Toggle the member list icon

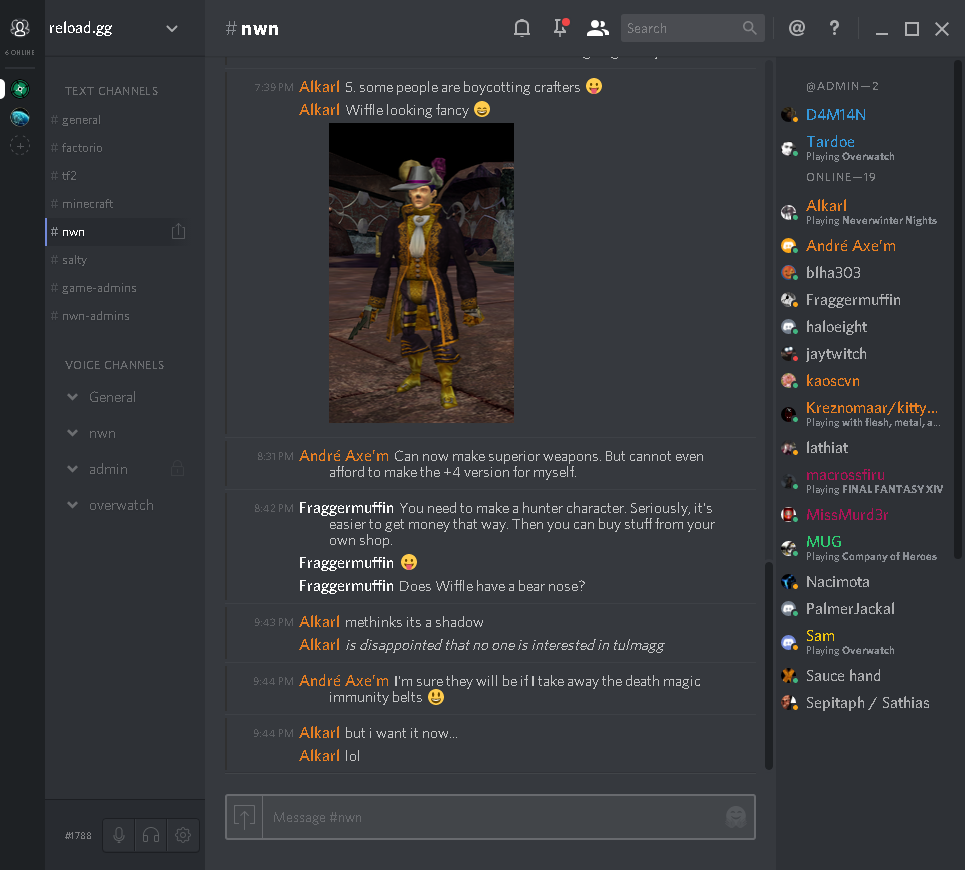click(x=598, y=28)
